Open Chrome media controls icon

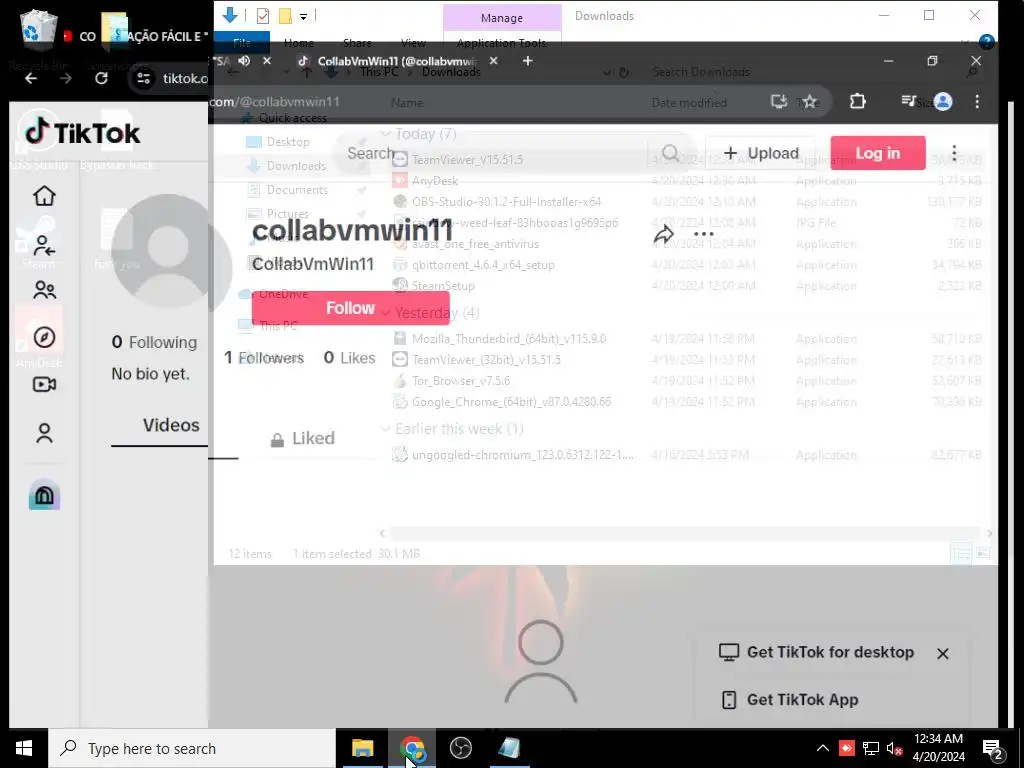908,101
